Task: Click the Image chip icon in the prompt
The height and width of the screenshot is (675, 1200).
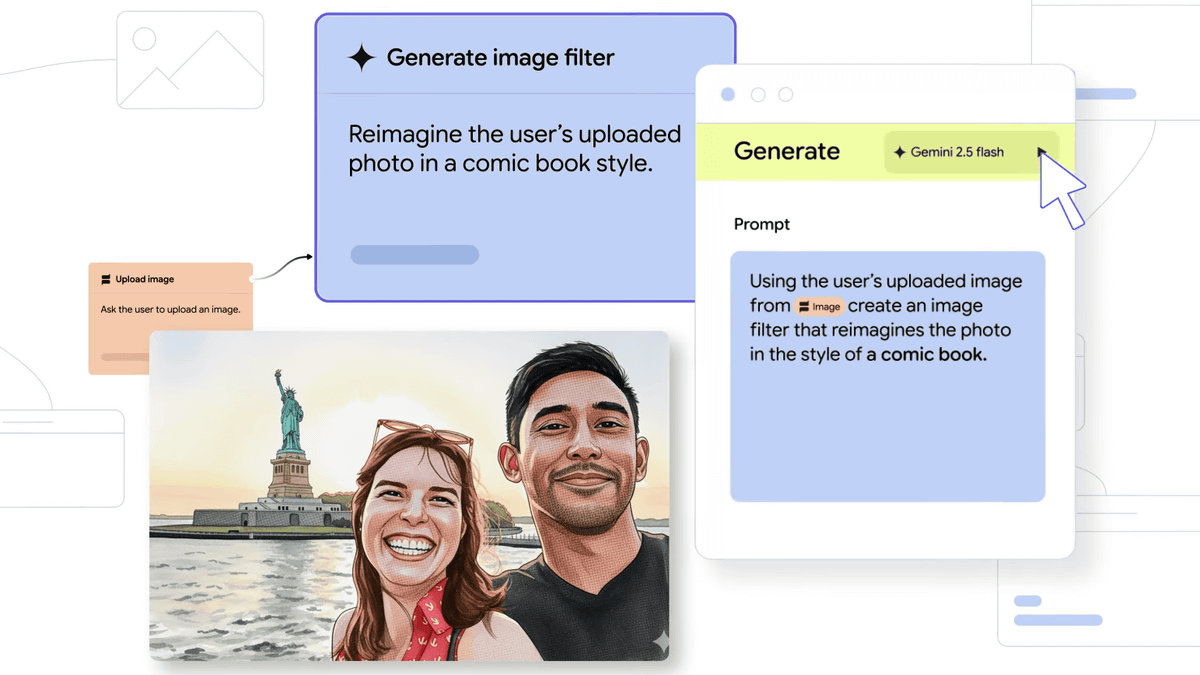Action: 803,307
